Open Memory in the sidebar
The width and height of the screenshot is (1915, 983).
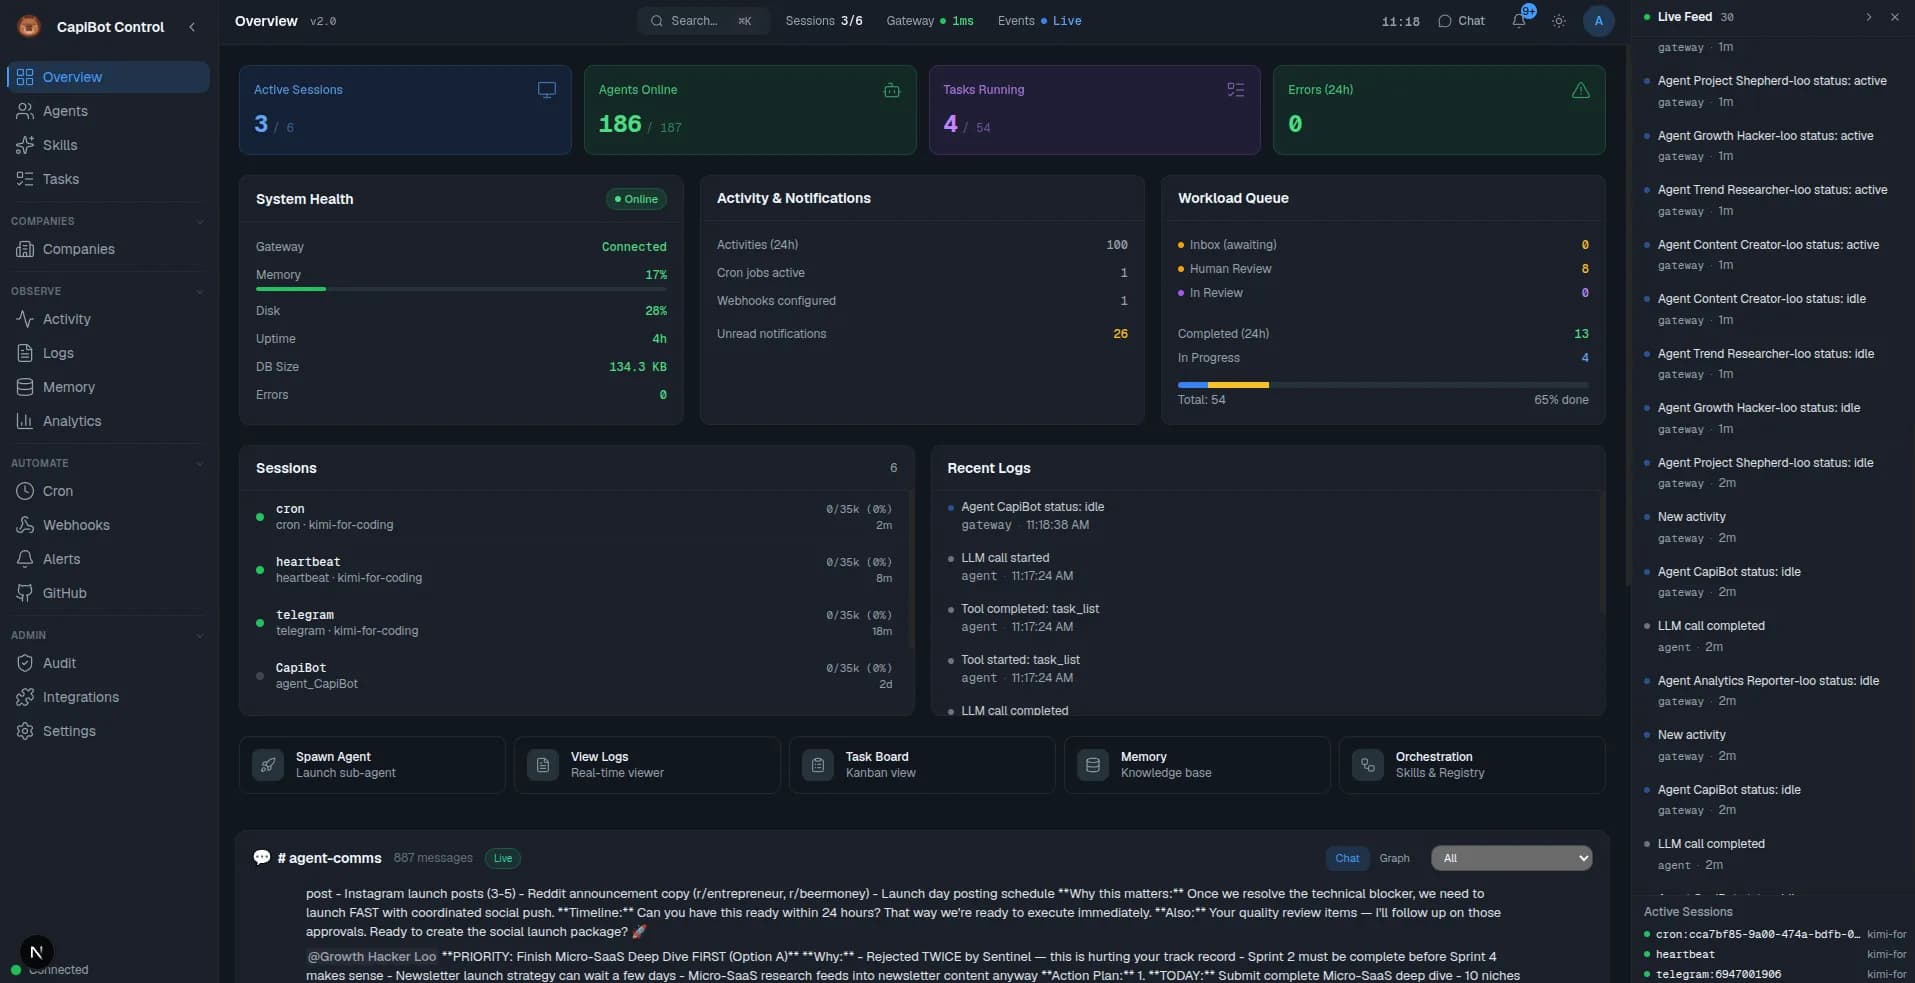tap(108, 387)
